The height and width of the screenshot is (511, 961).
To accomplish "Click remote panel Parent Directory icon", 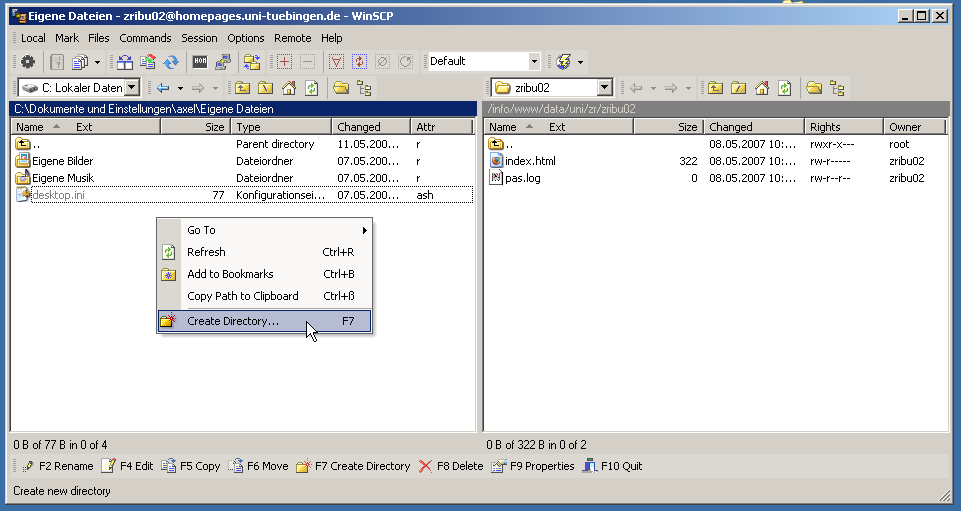I will pos(715,88).
